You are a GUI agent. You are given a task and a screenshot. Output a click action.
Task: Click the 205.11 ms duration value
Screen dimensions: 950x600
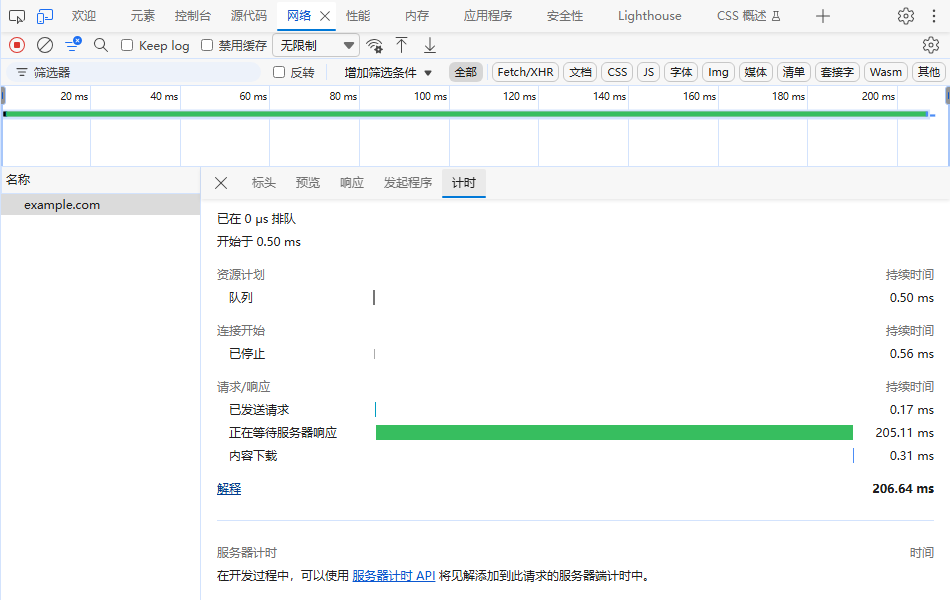(905, 433)
